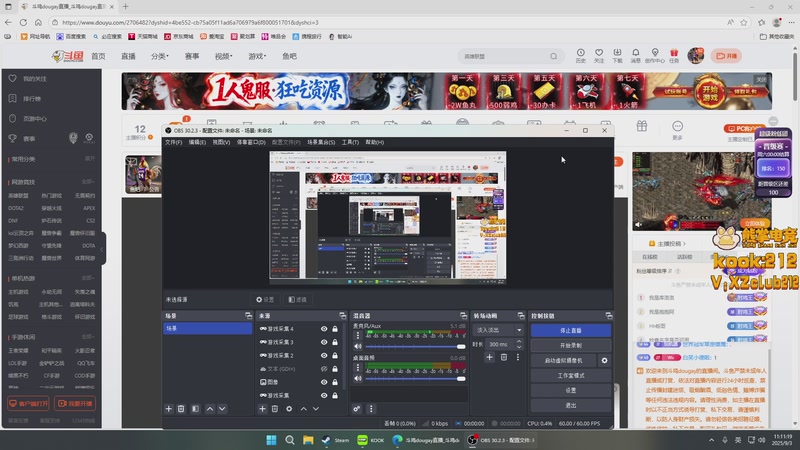Hide 游戏采集 3 source
The width and height of the screenshot is (800, 450).
coord(324,342)
